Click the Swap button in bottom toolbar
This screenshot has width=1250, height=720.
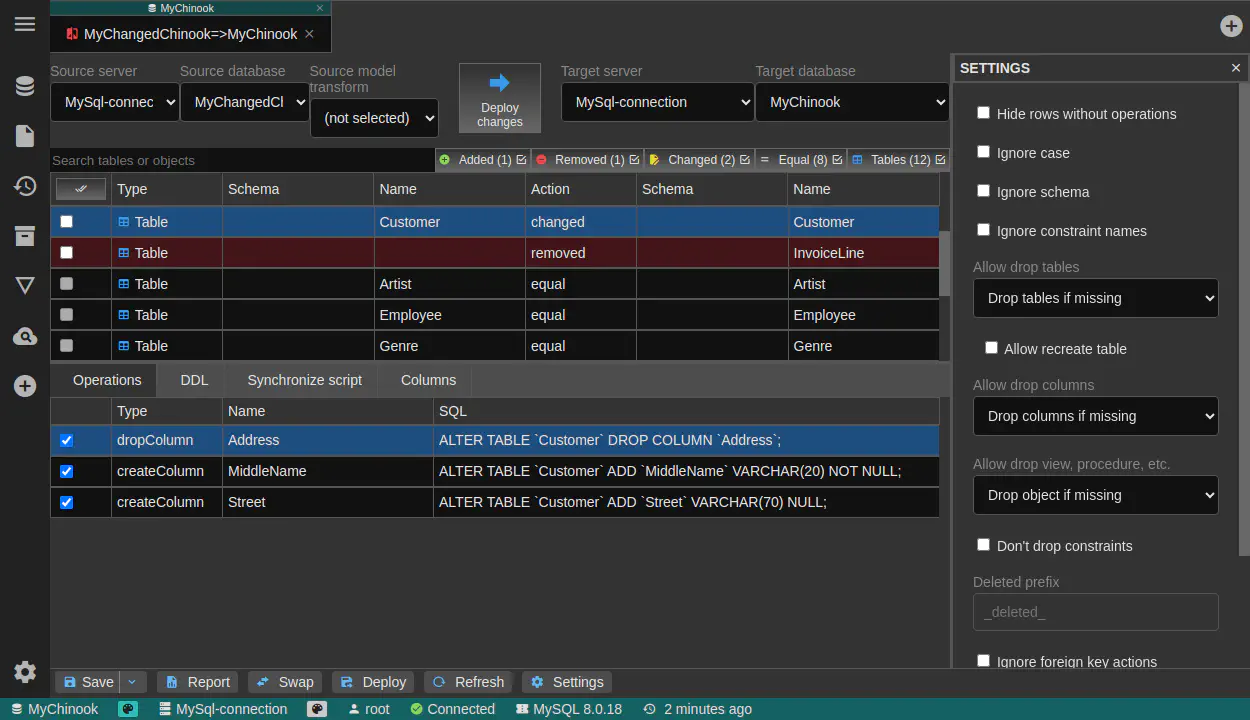point(285,682)
